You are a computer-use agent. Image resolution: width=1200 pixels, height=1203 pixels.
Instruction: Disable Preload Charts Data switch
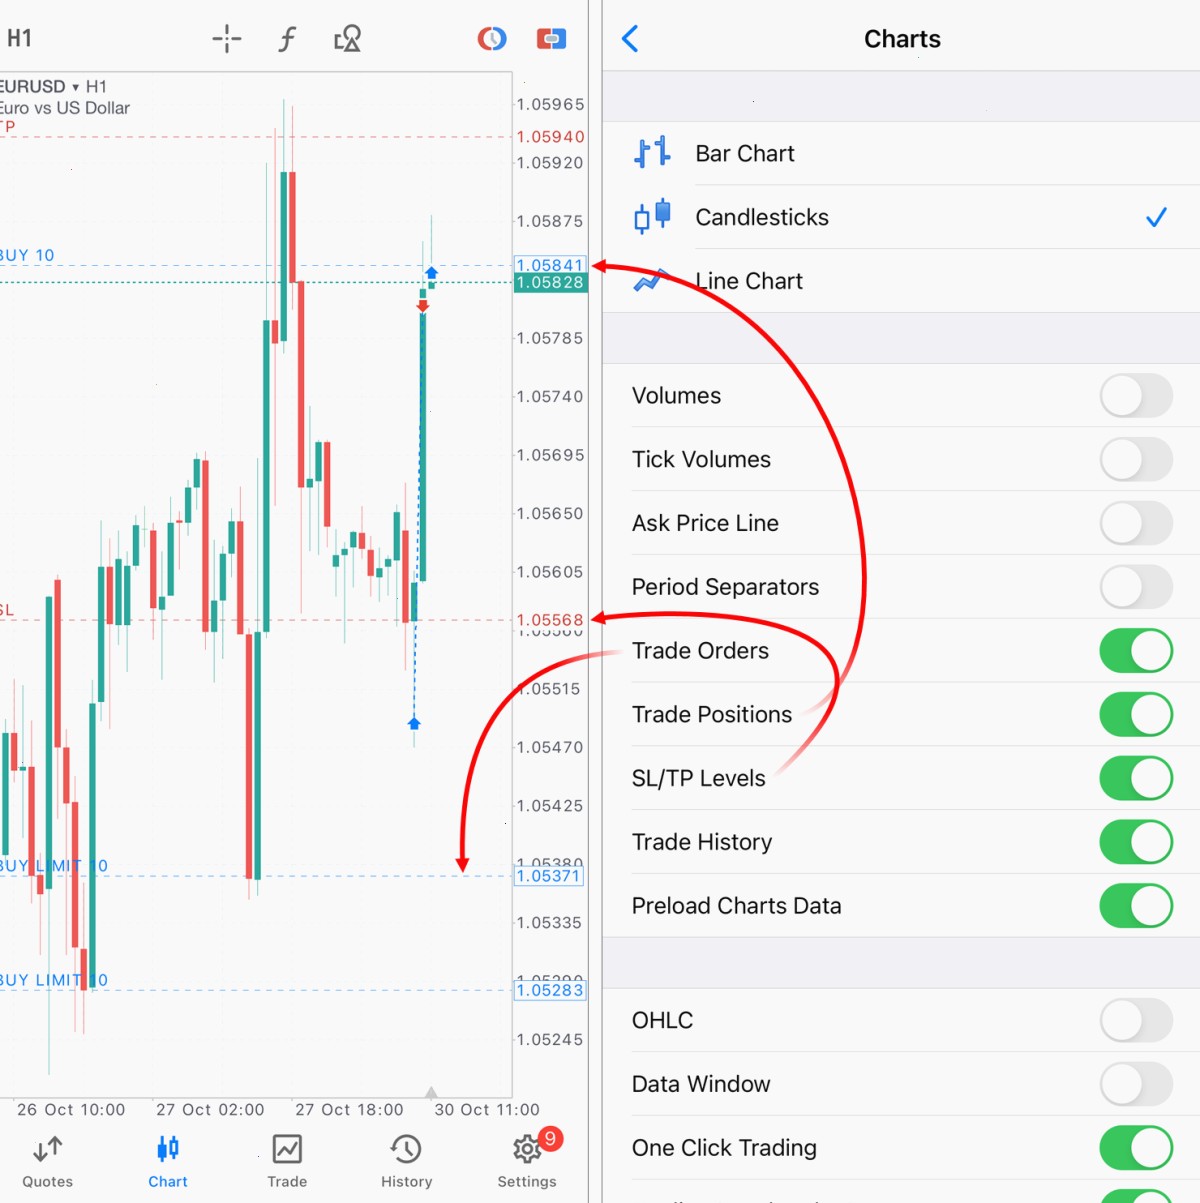[x=1136, y=906]
